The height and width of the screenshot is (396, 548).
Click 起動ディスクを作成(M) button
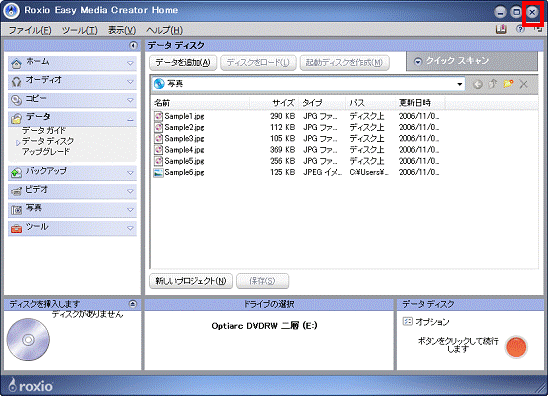(344, 63)
